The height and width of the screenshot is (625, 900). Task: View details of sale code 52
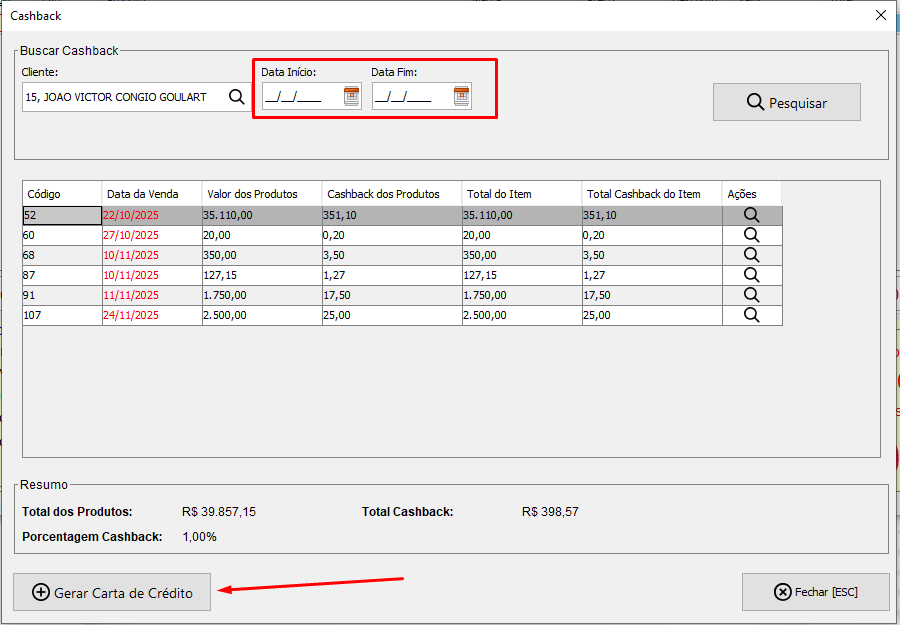[751, 215]
